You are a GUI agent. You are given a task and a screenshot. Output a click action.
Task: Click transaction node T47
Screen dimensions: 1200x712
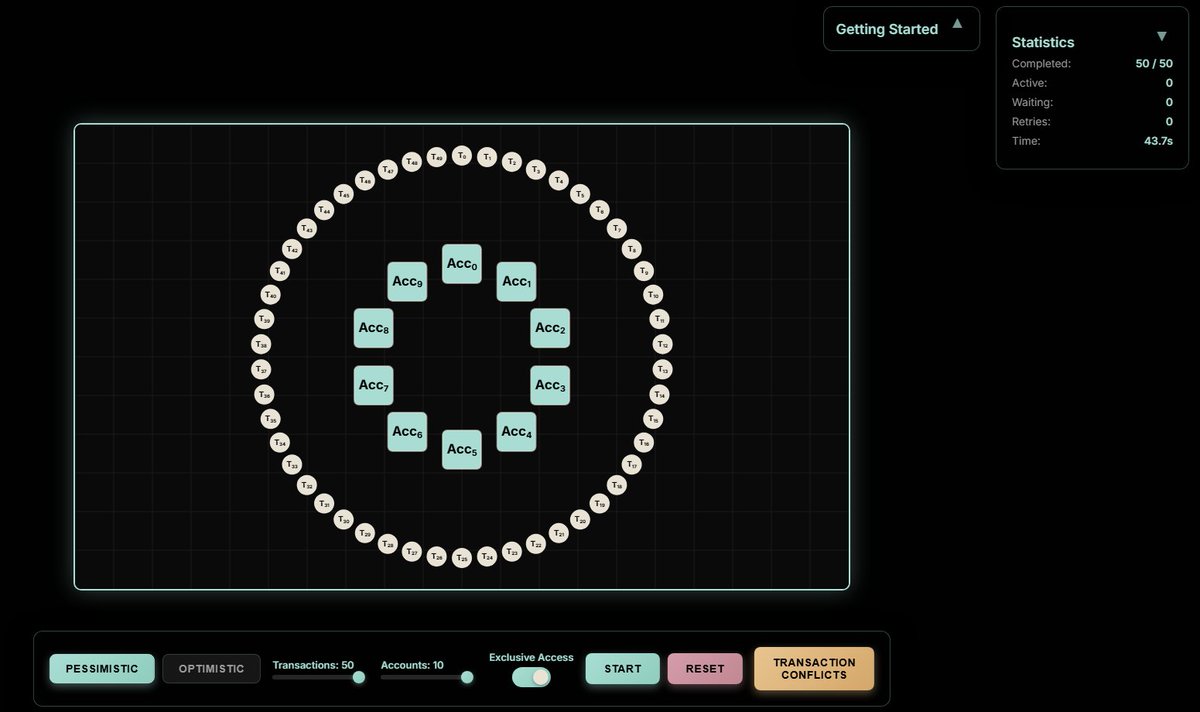388,170
